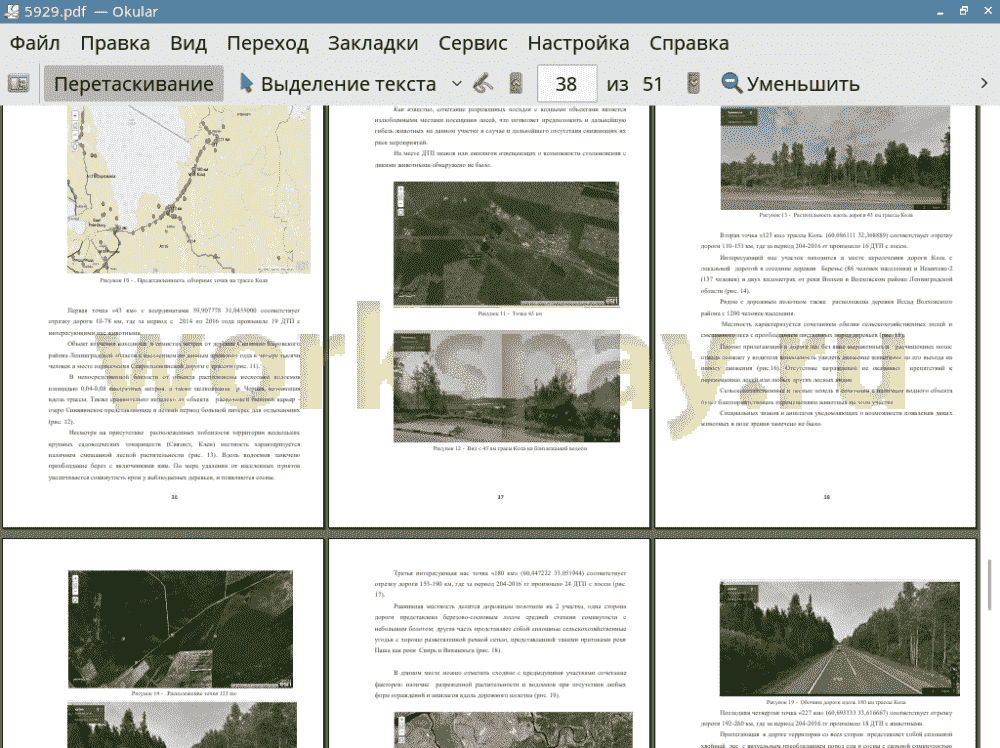Click the 'Рисунок 11 - Точка 43 км' caption
Image resolution: width=1000 pixels, height=748 pixels.
point(510,314)
